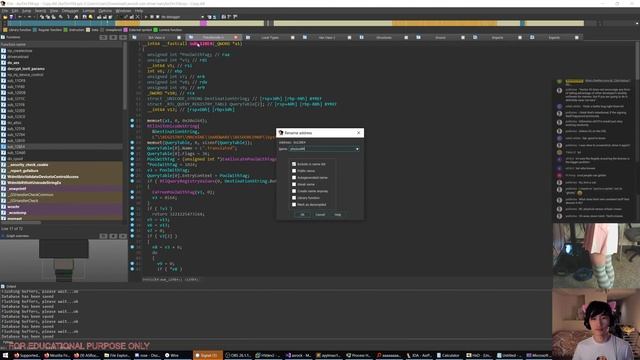Screen dimensions: 640x360
Task: Click the Functions list vertical scrollbar
Action: coord(125,76)
